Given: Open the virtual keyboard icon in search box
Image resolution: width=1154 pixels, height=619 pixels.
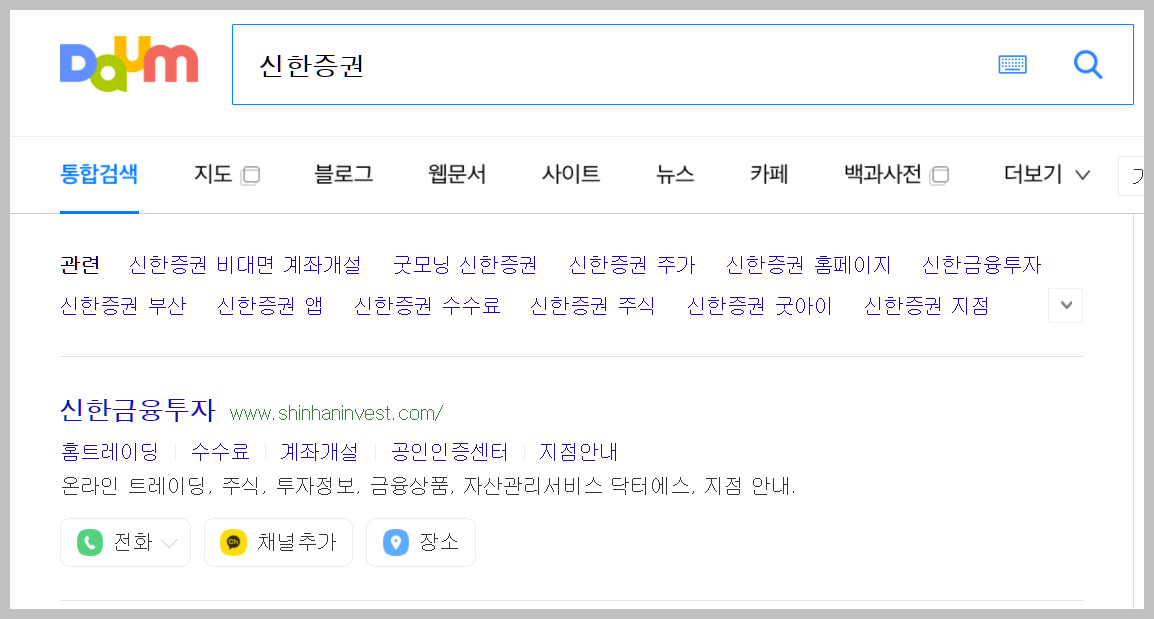Looking at the screenshot, I should tap(1012, 65).
